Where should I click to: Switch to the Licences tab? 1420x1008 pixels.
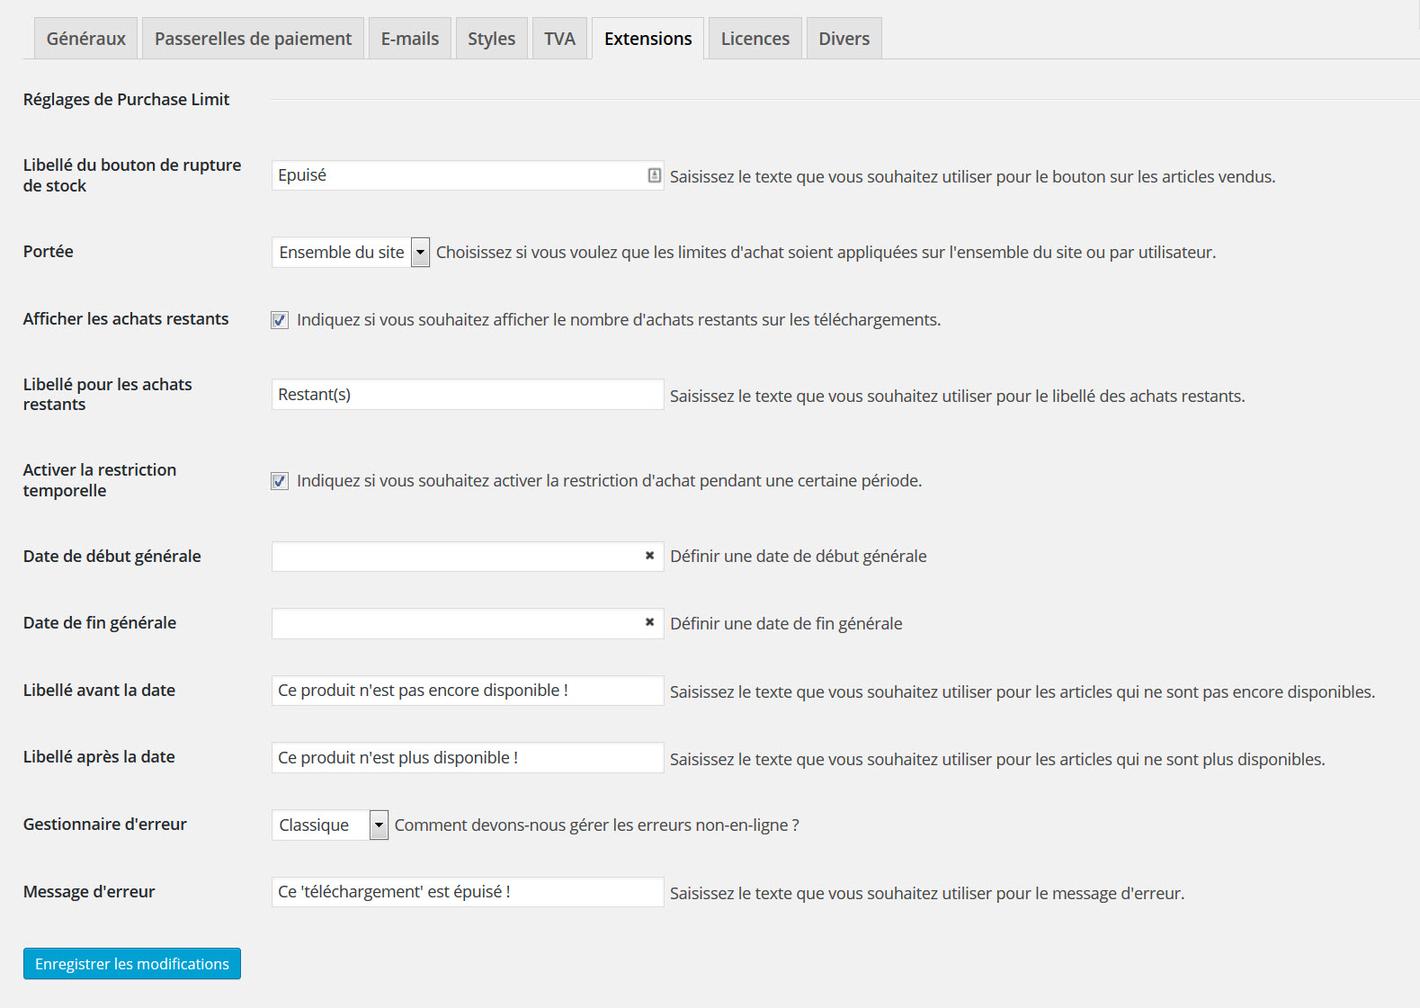(x=755, y=39)
